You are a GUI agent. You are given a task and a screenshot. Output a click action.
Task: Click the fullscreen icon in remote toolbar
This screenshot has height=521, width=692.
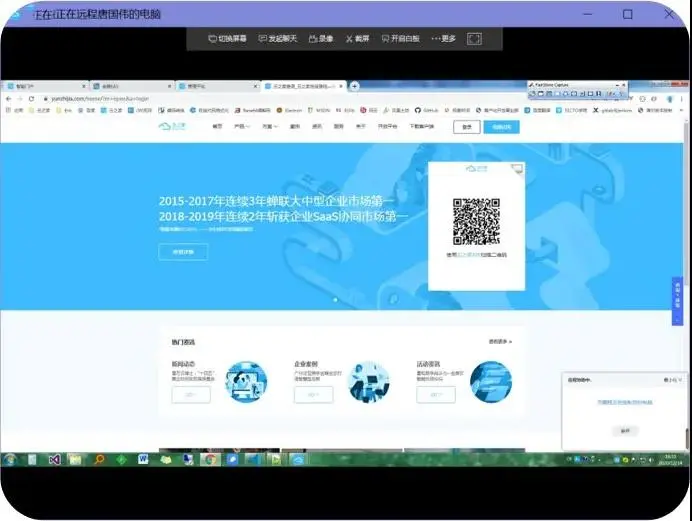coord(474,39)
